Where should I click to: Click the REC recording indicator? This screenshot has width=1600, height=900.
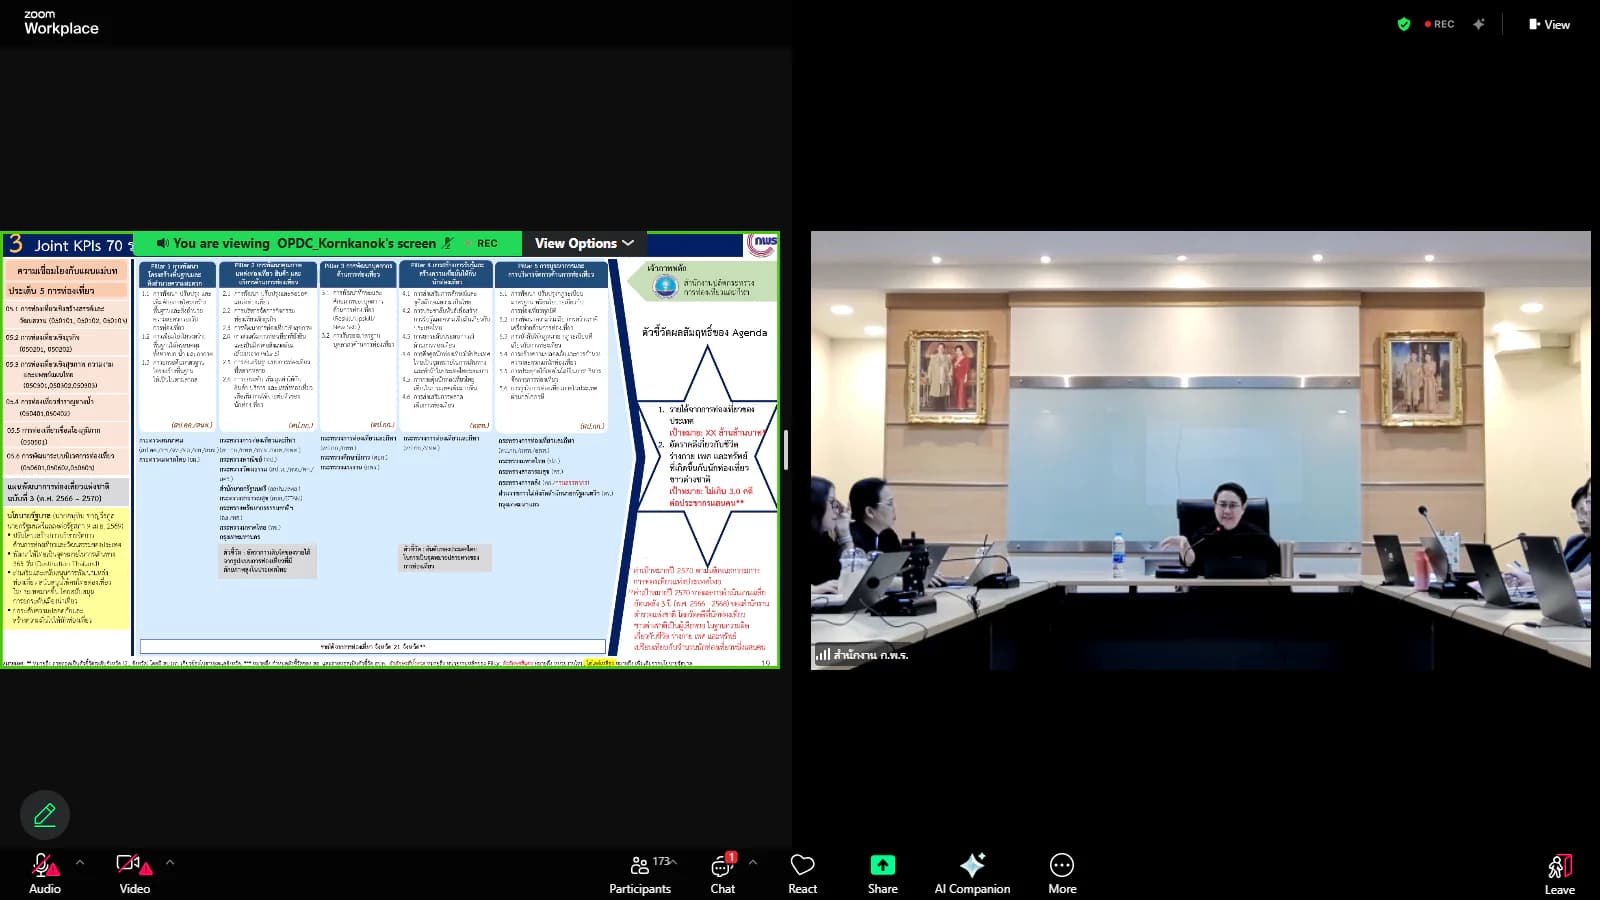click(1440, 24)
